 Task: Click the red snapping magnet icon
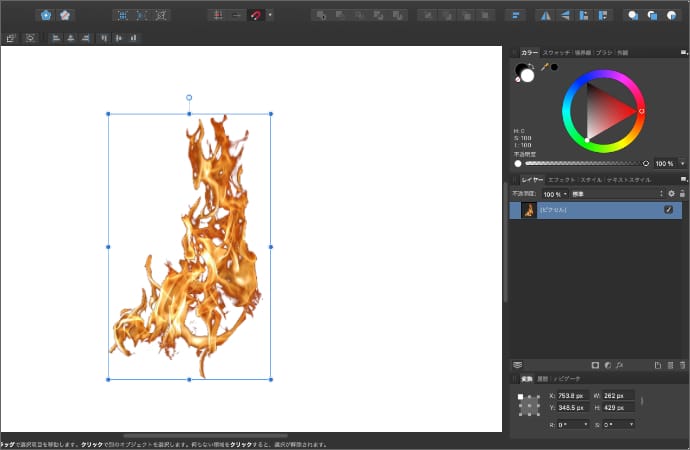(256, 15)
